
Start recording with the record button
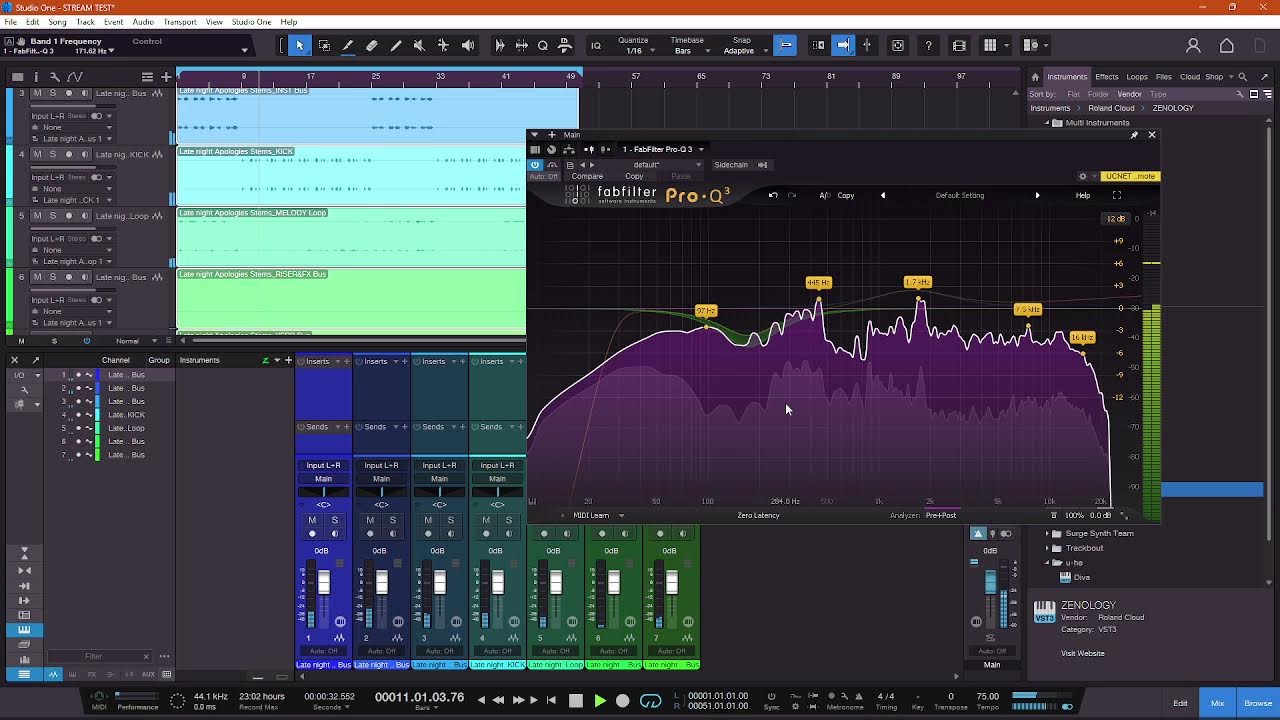pyautogui.click(x=622, y=701)
